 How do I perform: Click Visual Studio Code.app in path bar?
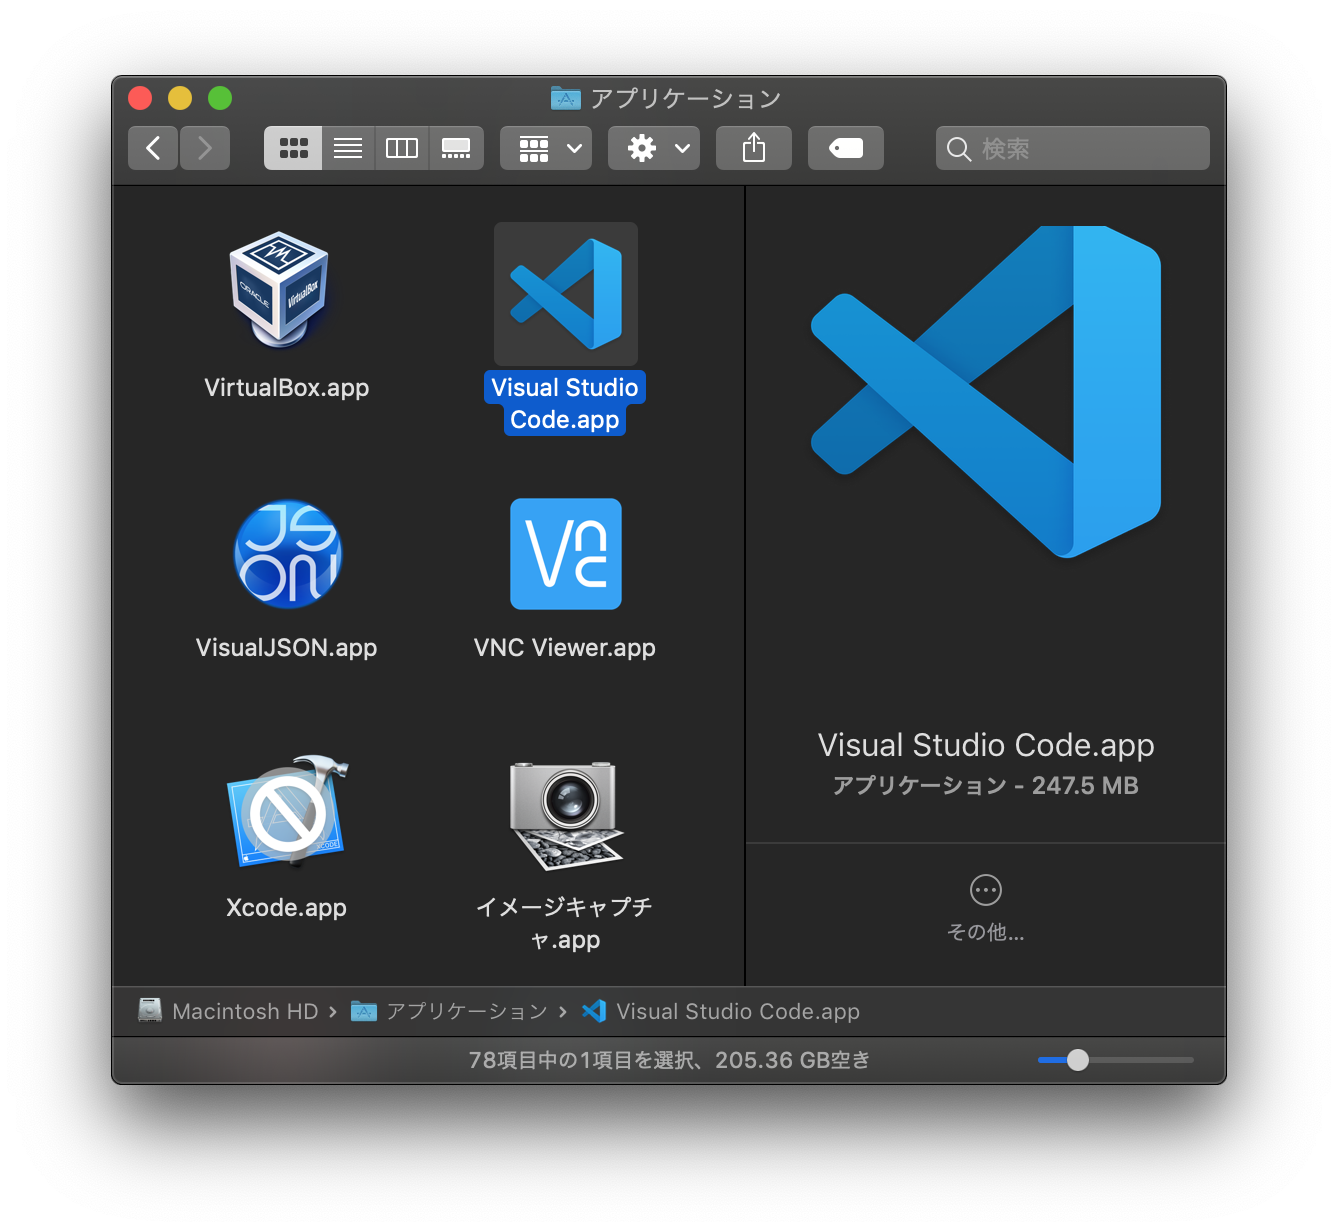721,1011
